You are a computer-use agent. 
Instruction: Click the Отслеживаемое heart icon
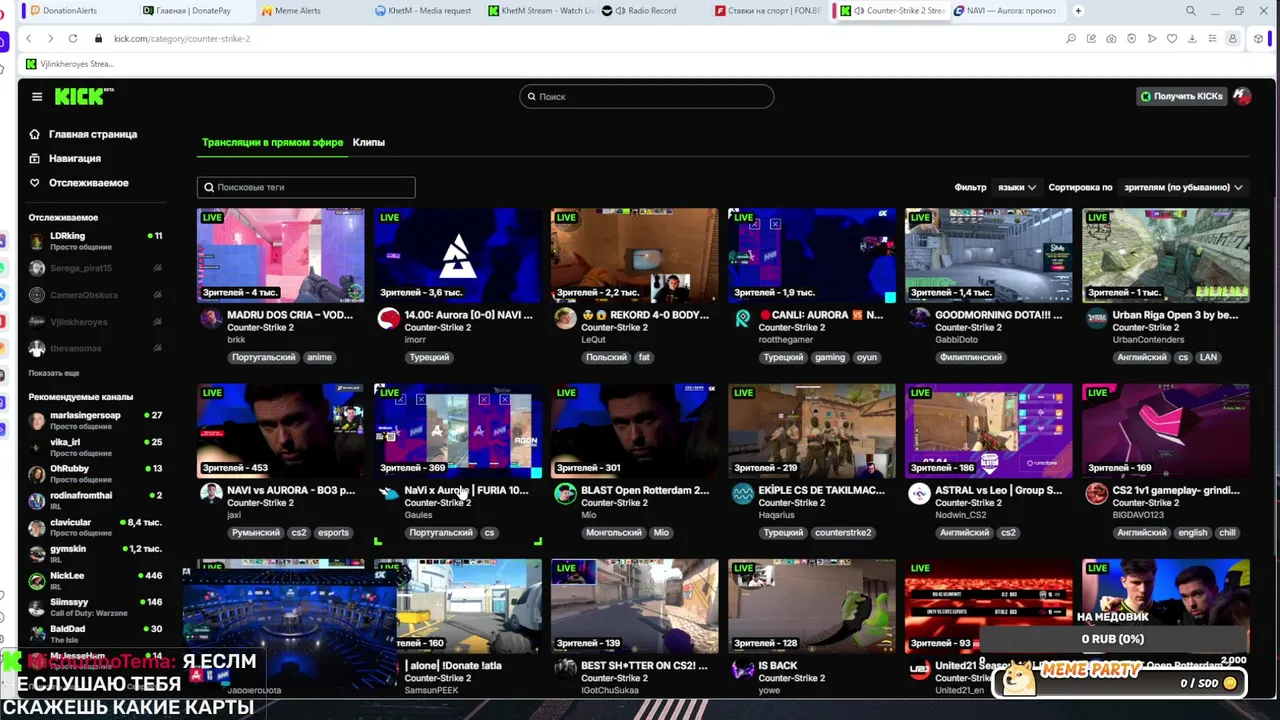[x=34, y=183]
